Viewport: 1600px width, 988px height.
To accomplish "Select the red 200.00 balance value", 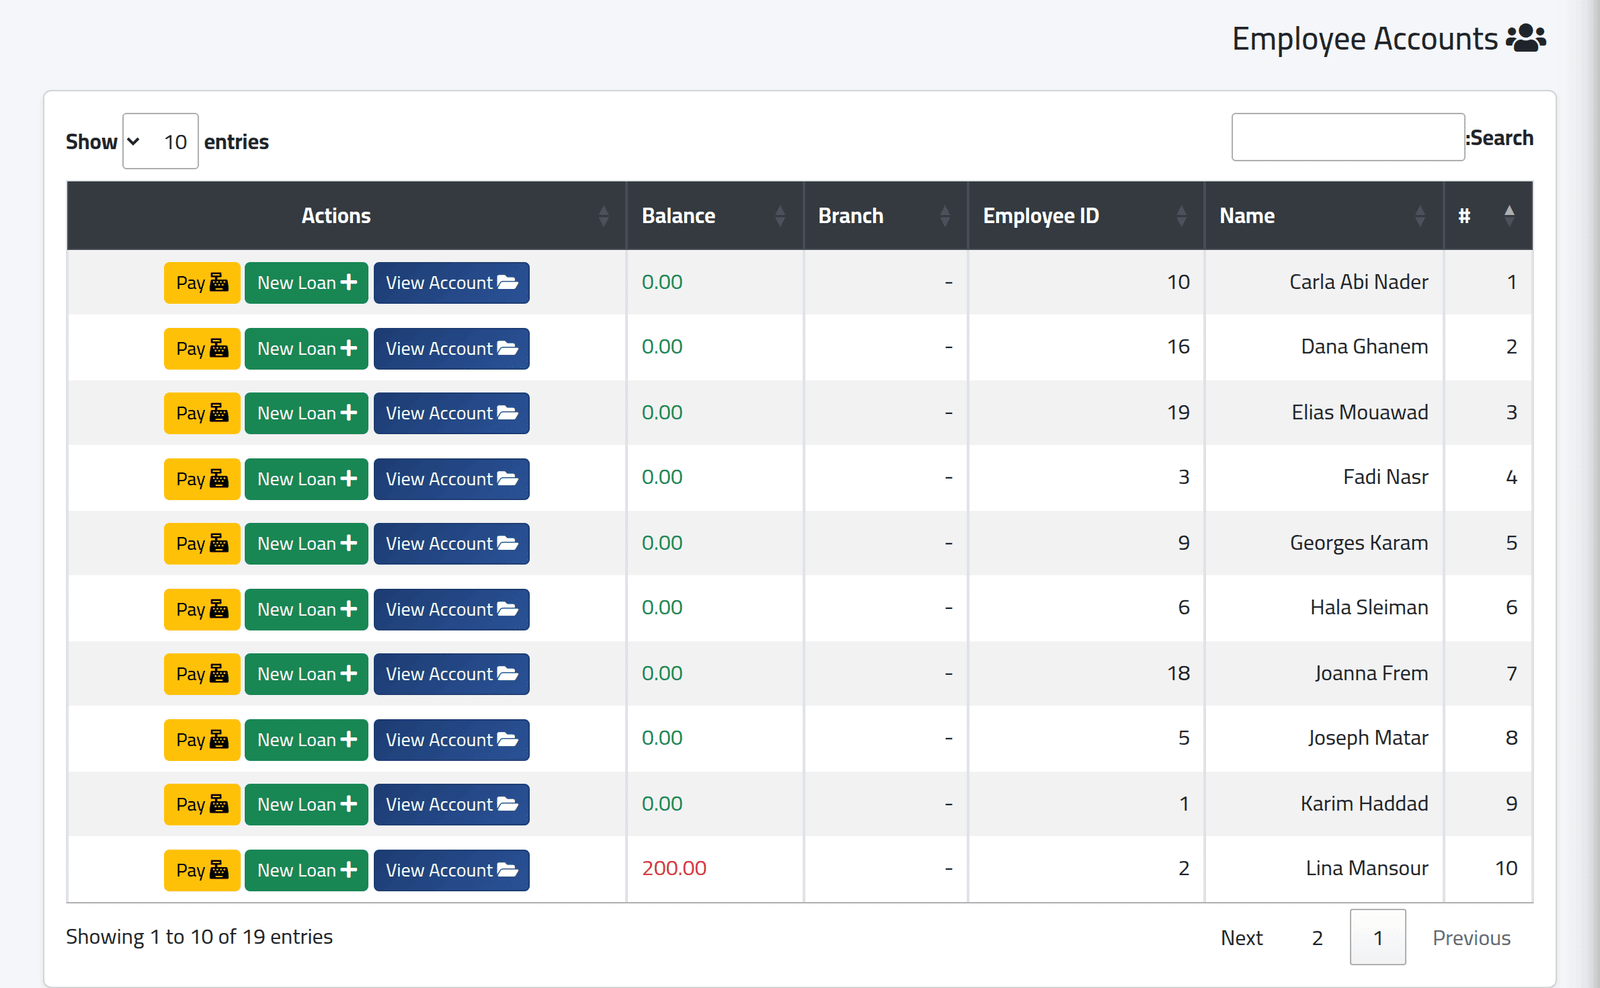I will (674, 868).
